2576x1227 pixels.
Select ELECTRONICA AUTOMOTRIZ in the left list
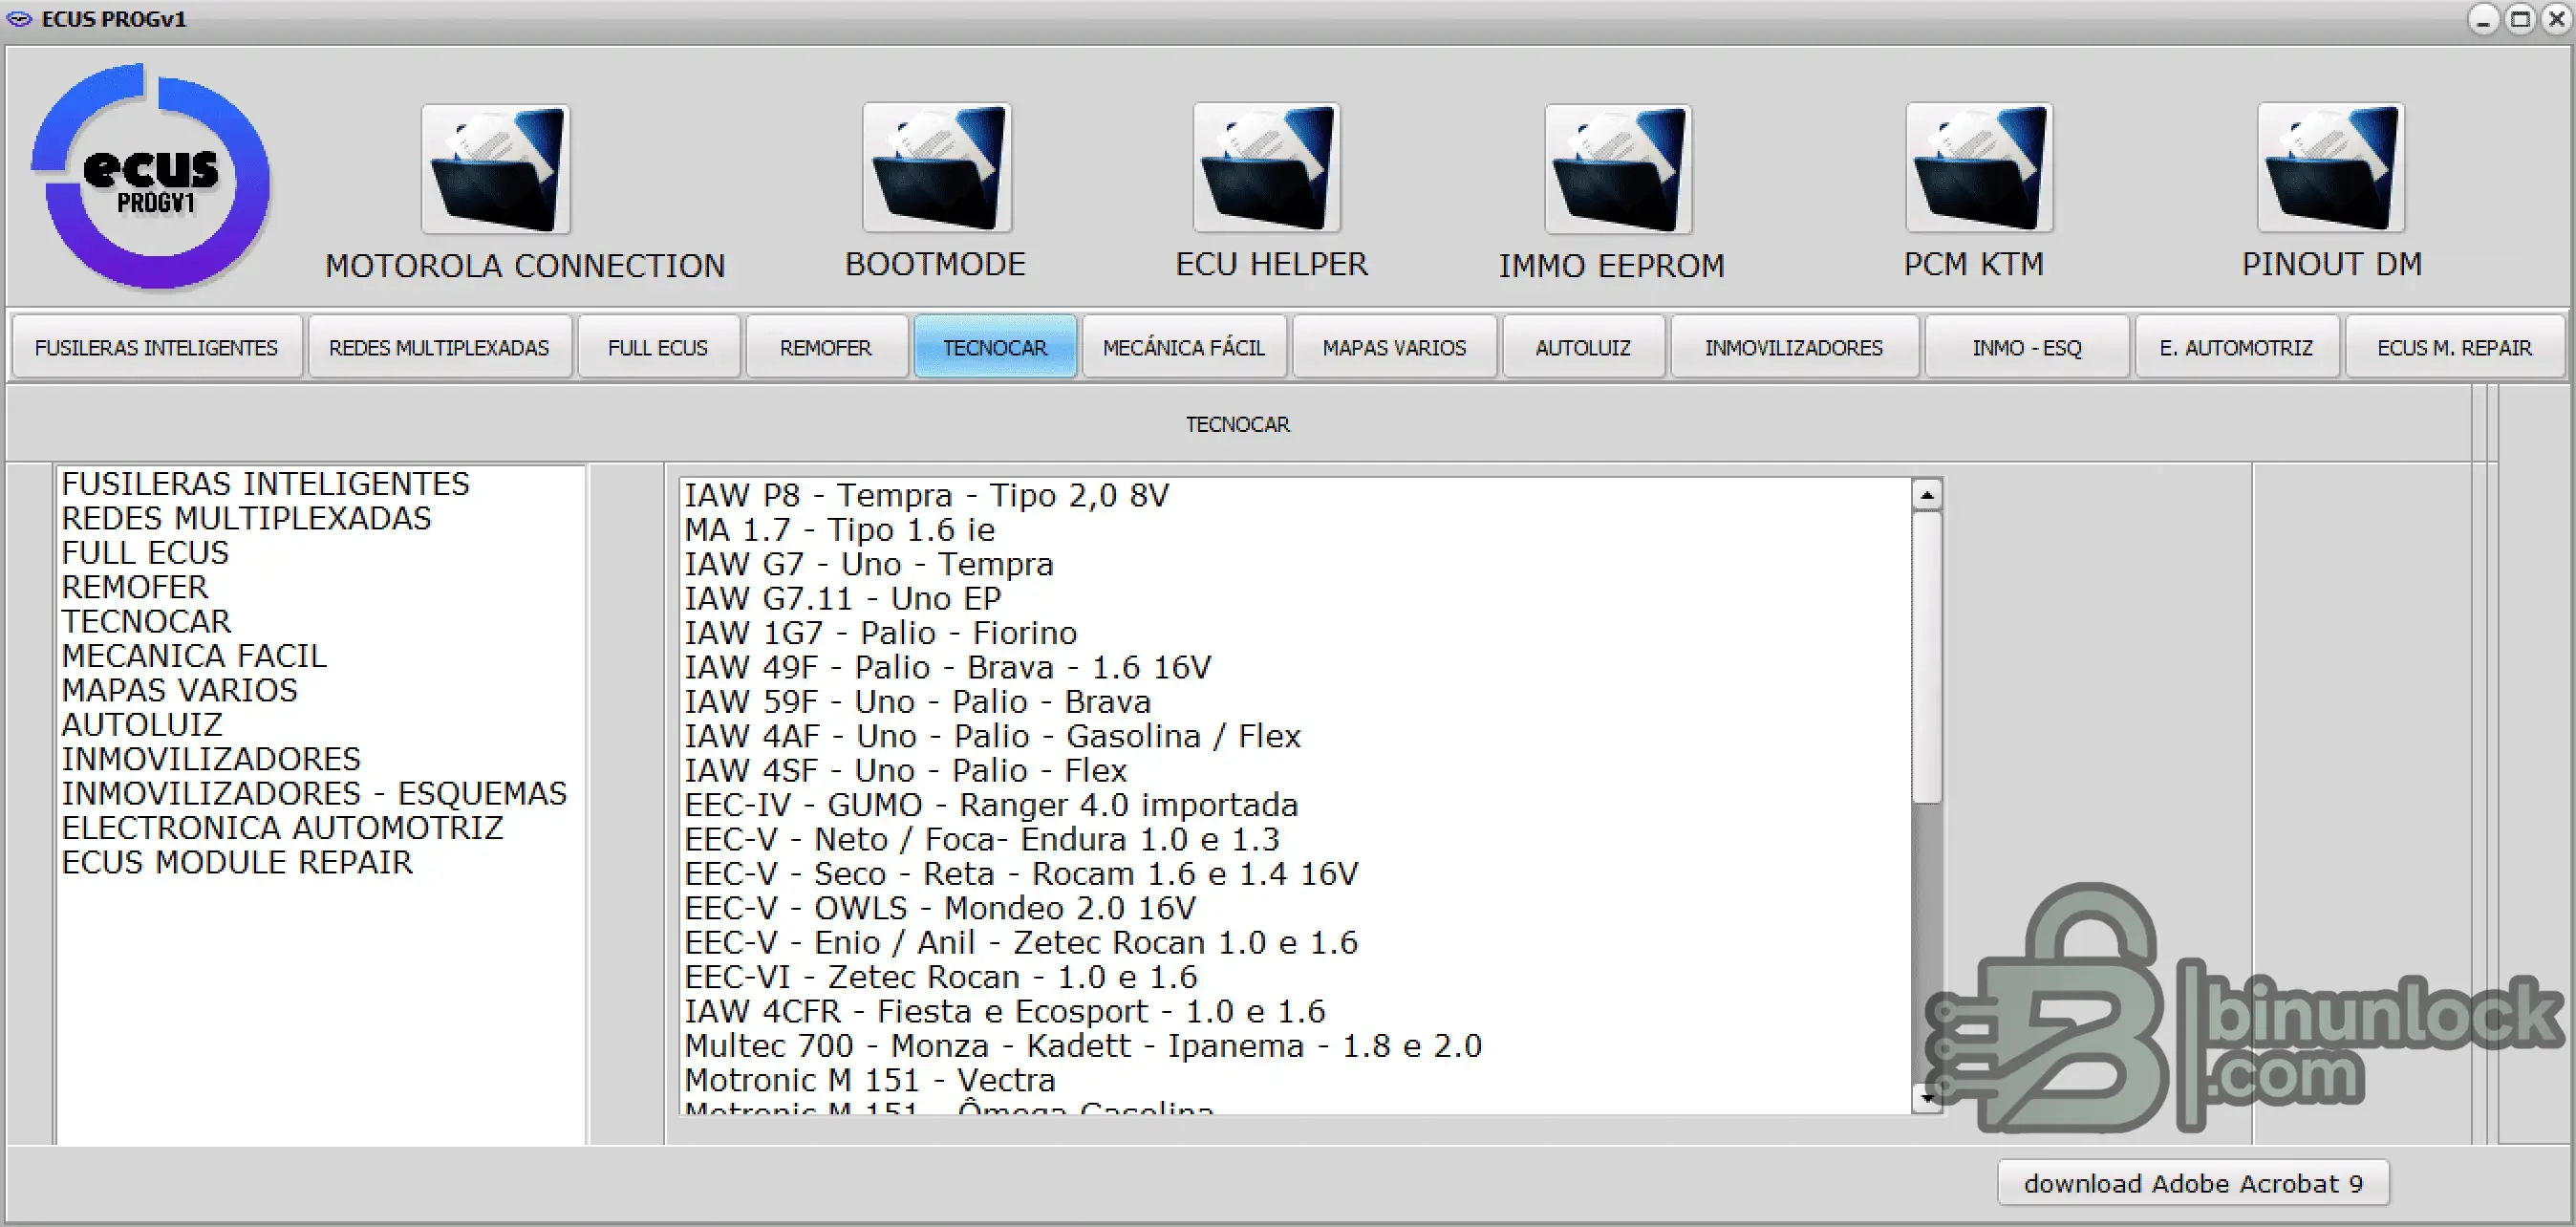pyautogui.click(x=282, y=827)
